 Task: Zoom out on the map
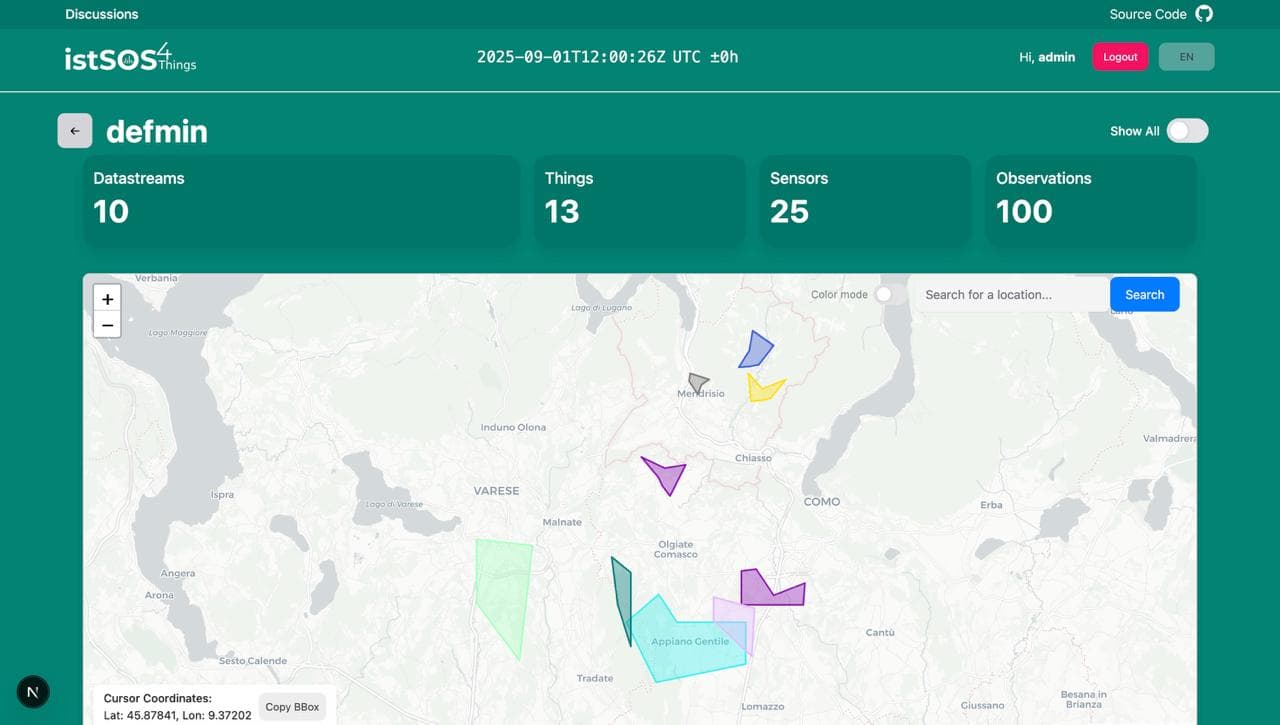coord(107,325)
